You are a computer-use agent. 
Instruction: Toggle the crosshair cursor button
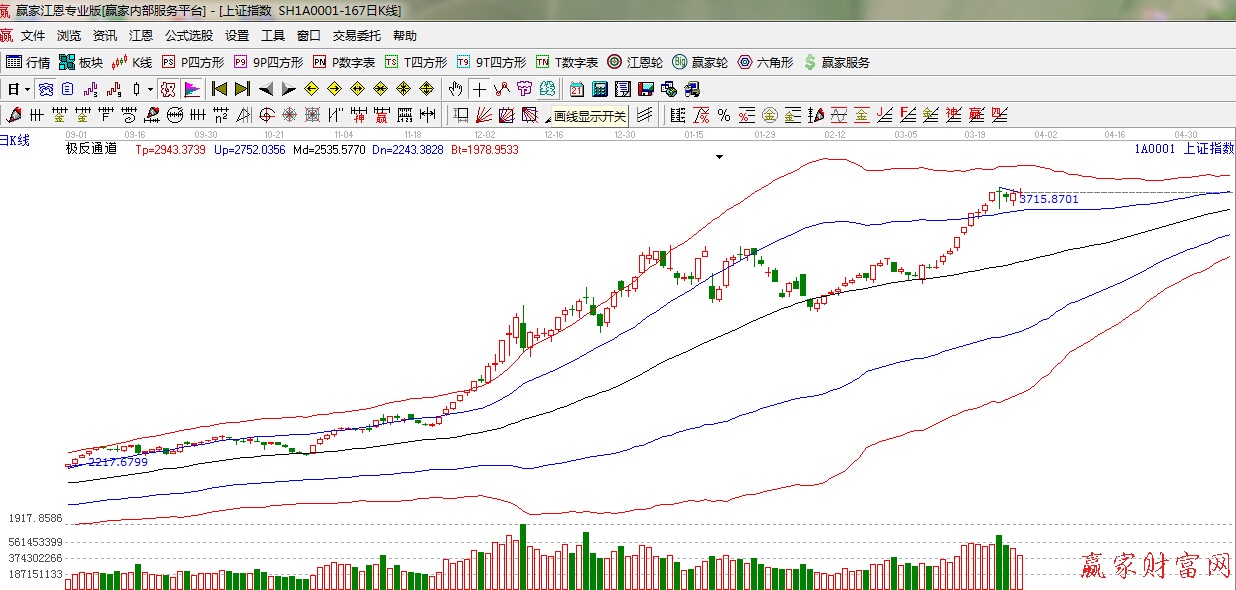(480, 89)
